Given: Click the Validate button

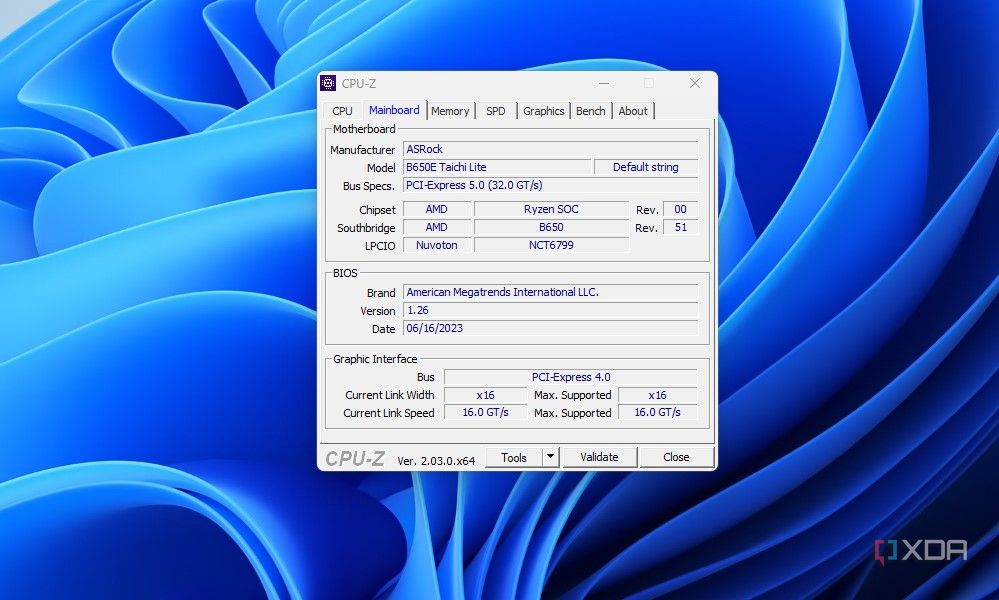Looking at the screenshot, I should point(599,457).
